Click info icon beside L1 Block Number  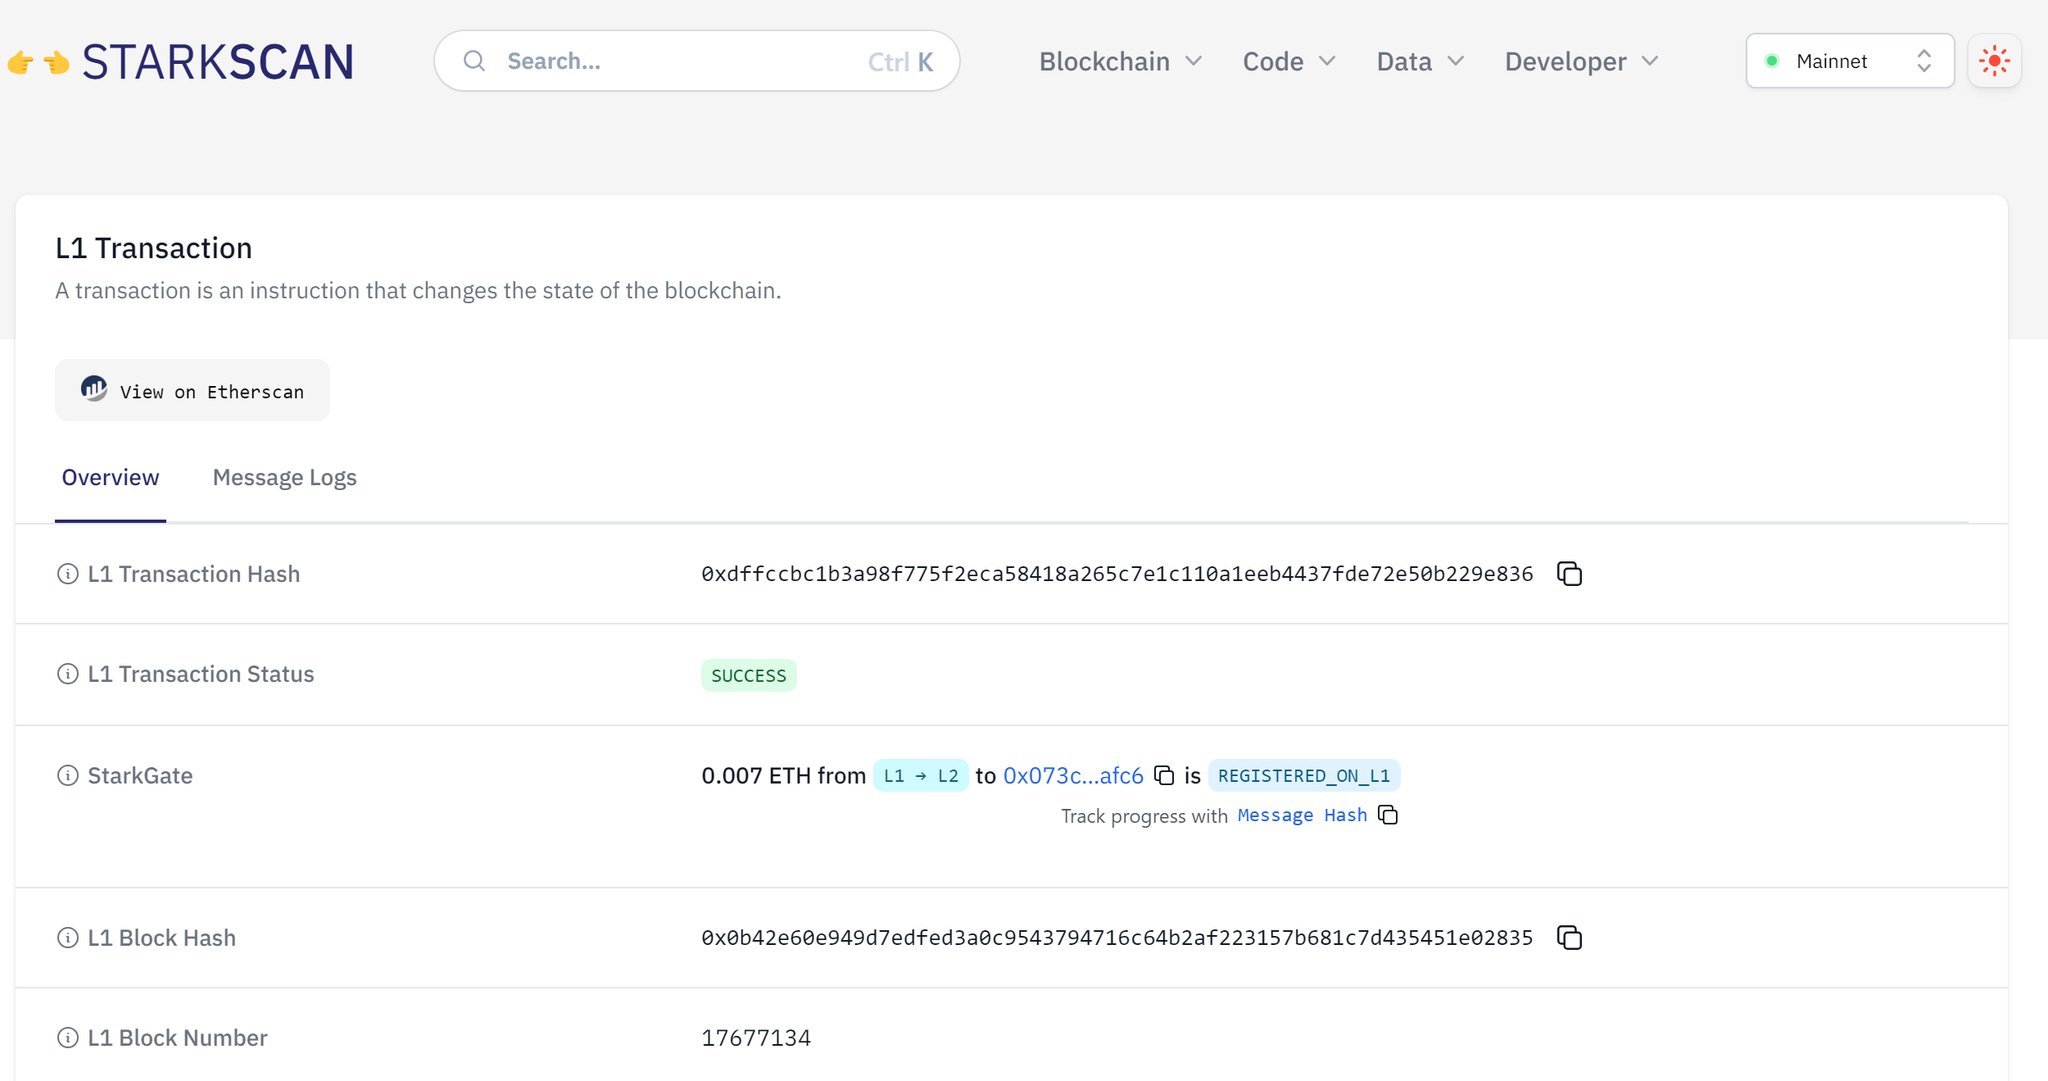point(68,1038)
